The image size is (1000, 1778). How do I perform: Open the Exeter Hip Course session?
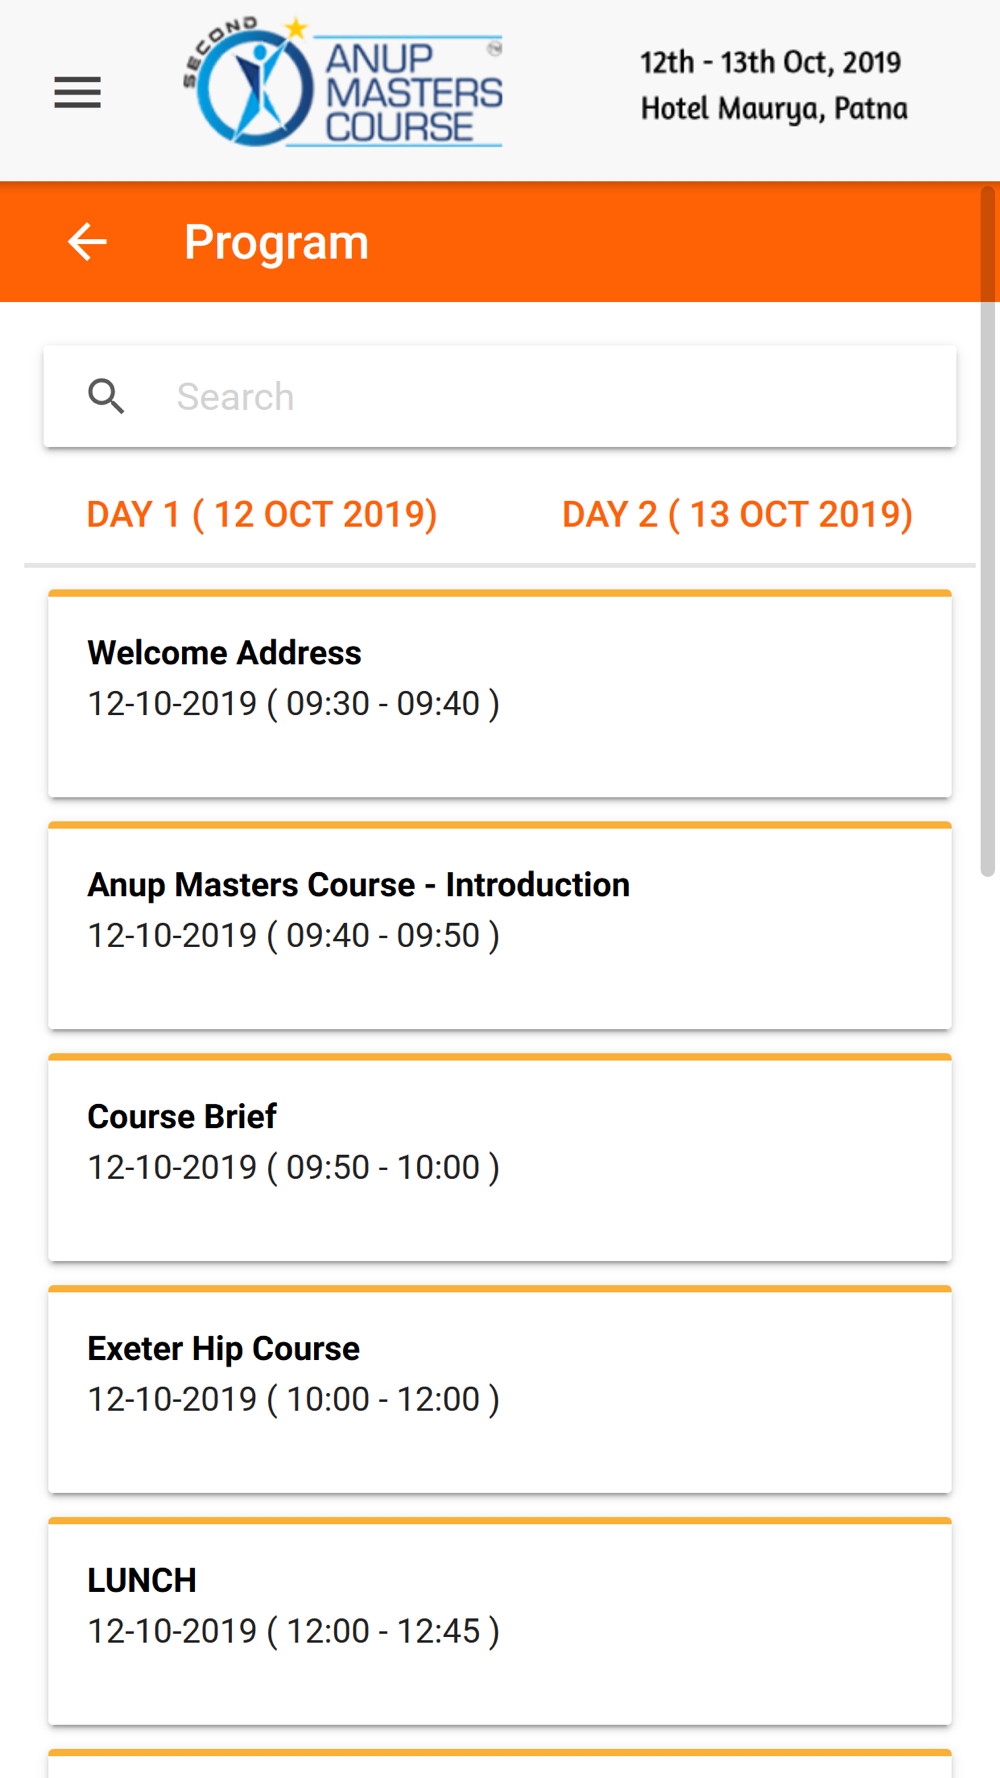click(500, 1390)
